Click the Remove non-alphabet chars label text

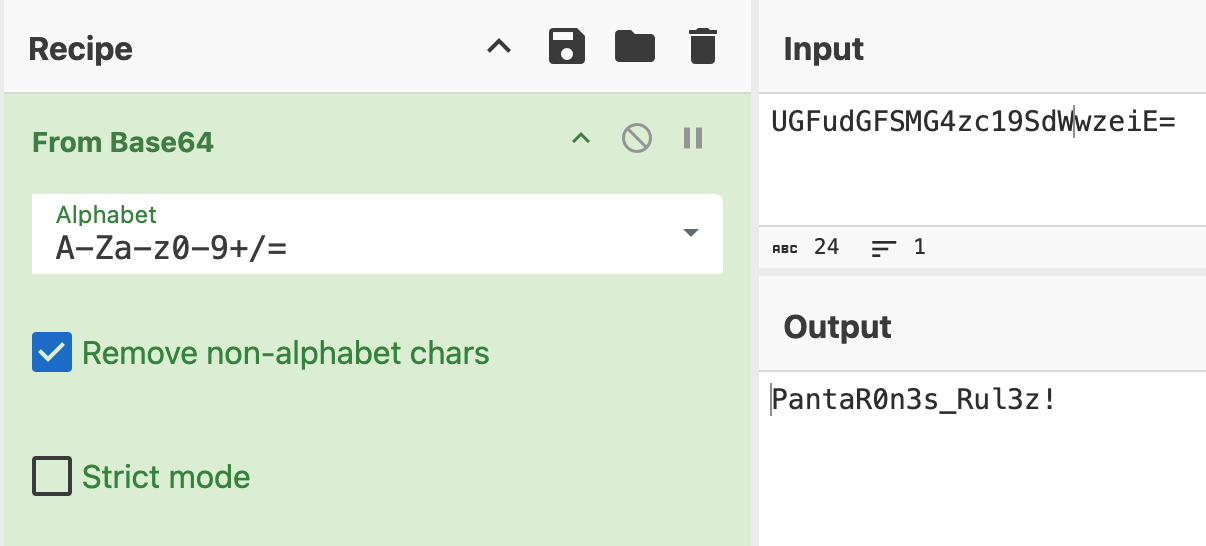coord(286,353)
